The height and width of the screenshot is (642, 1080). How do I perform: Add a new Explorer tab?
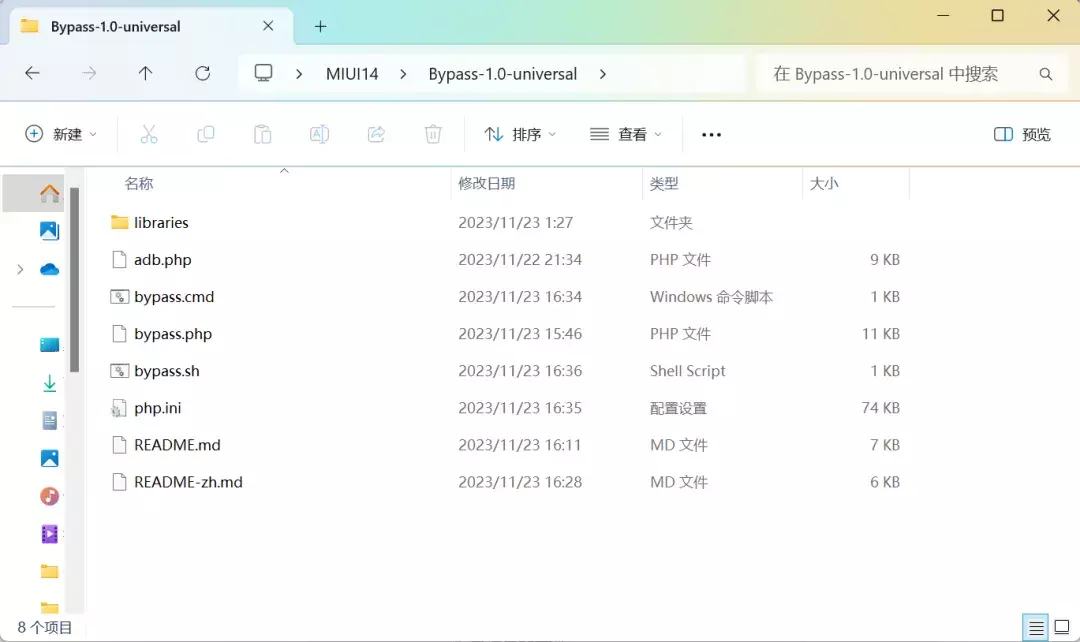pos(320,27)
